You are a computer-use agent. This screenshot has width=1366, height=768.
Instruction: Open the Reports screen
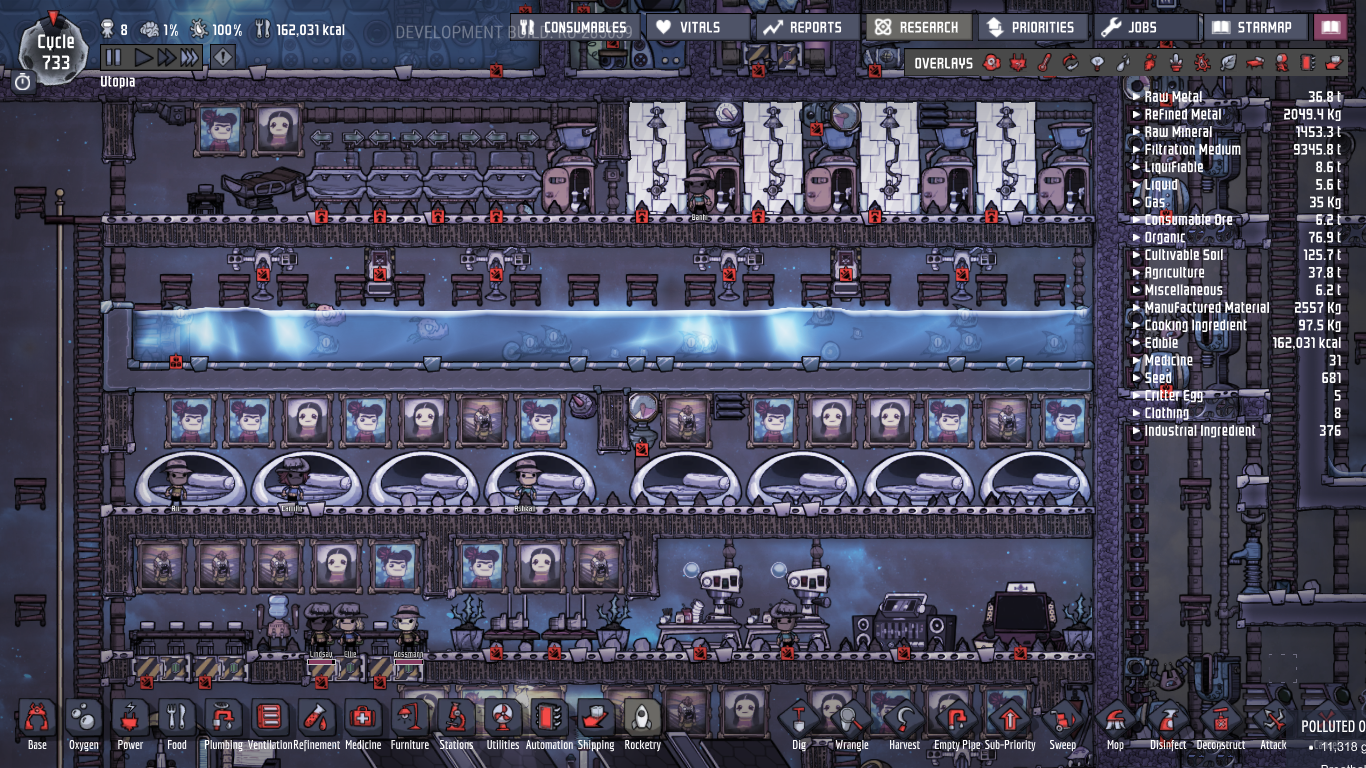tap(807, 27)
